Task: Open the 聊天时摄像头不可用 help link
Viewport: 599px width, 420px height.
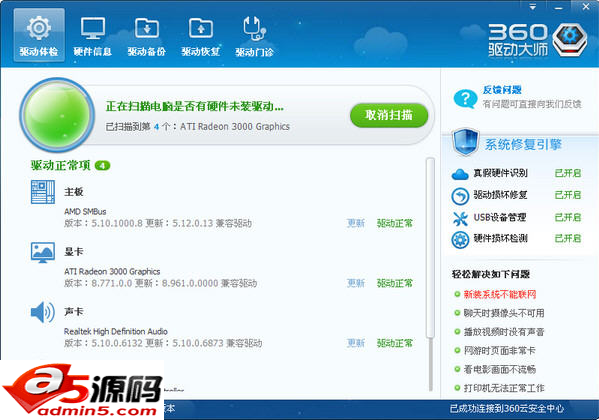Action: (x=504, y=313)
